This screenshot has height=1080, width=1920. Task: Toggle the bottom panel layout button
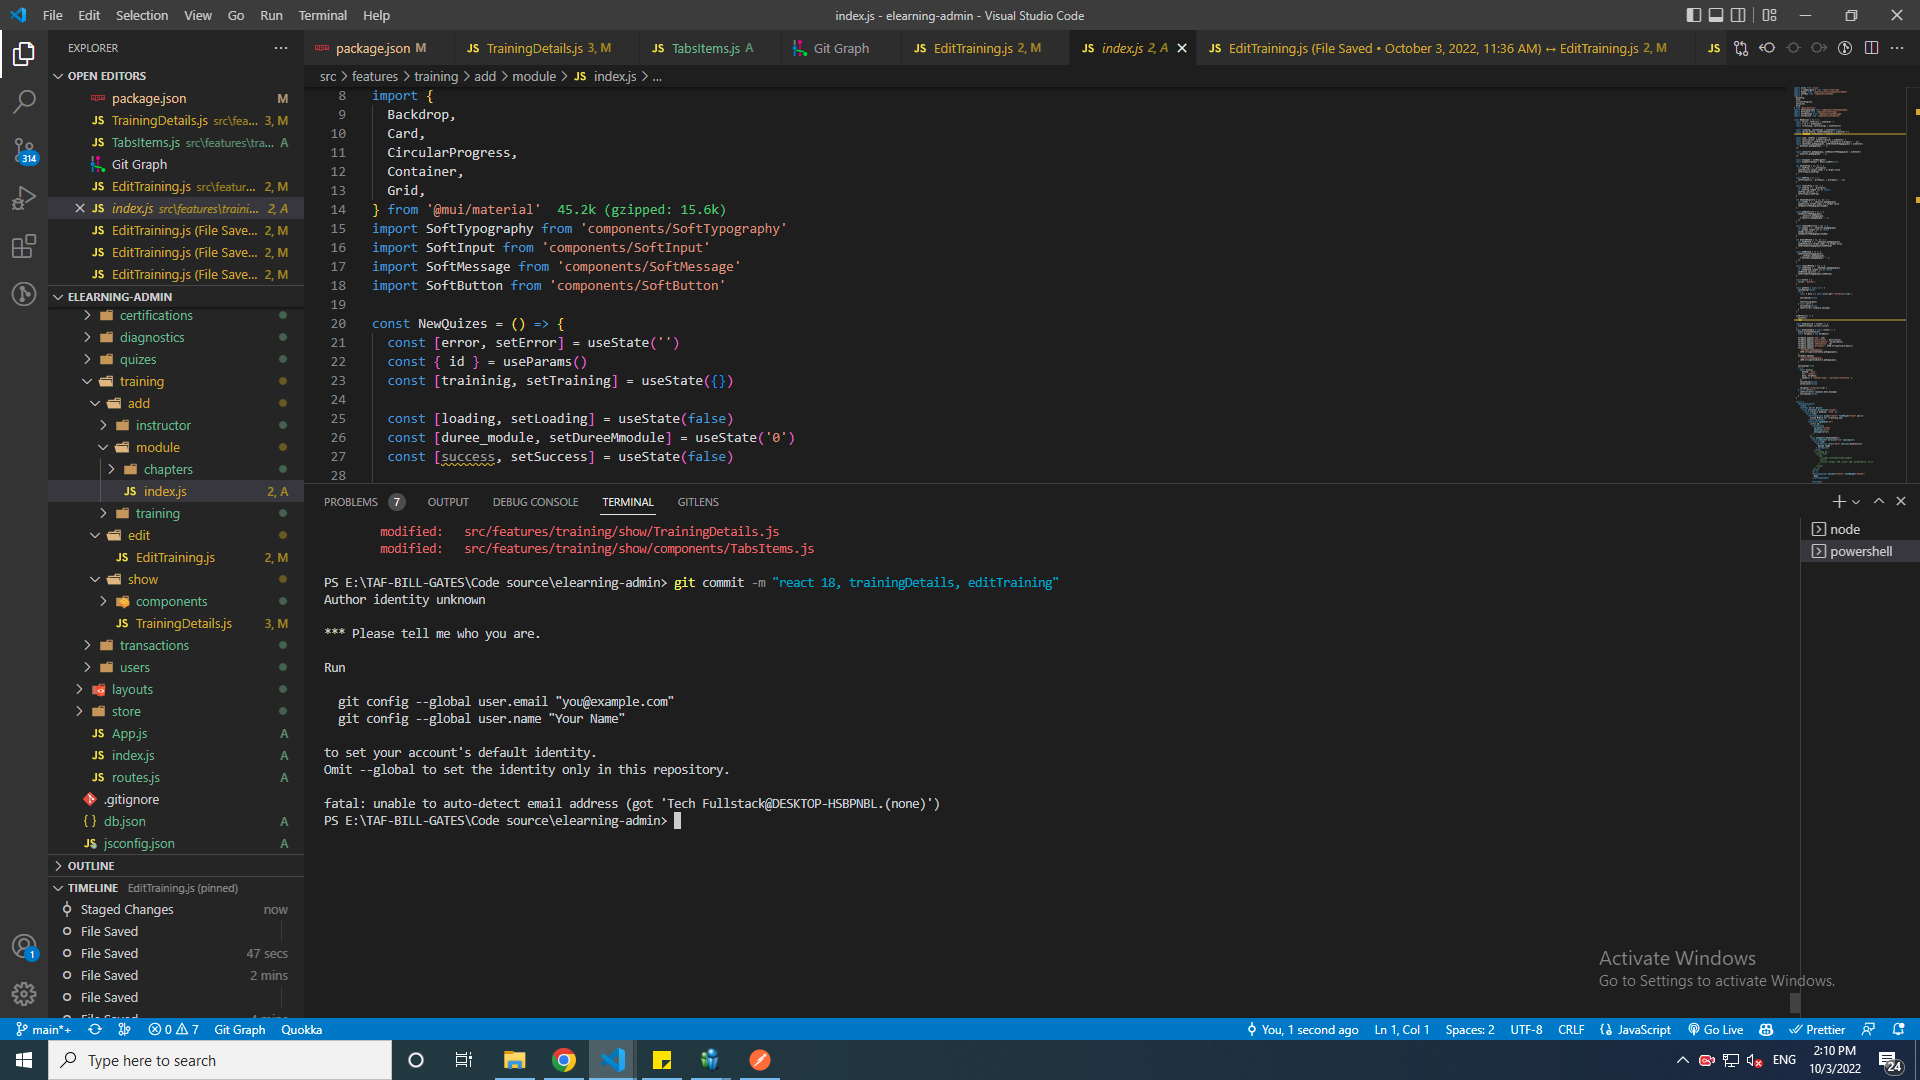(x=1716, y=15)
